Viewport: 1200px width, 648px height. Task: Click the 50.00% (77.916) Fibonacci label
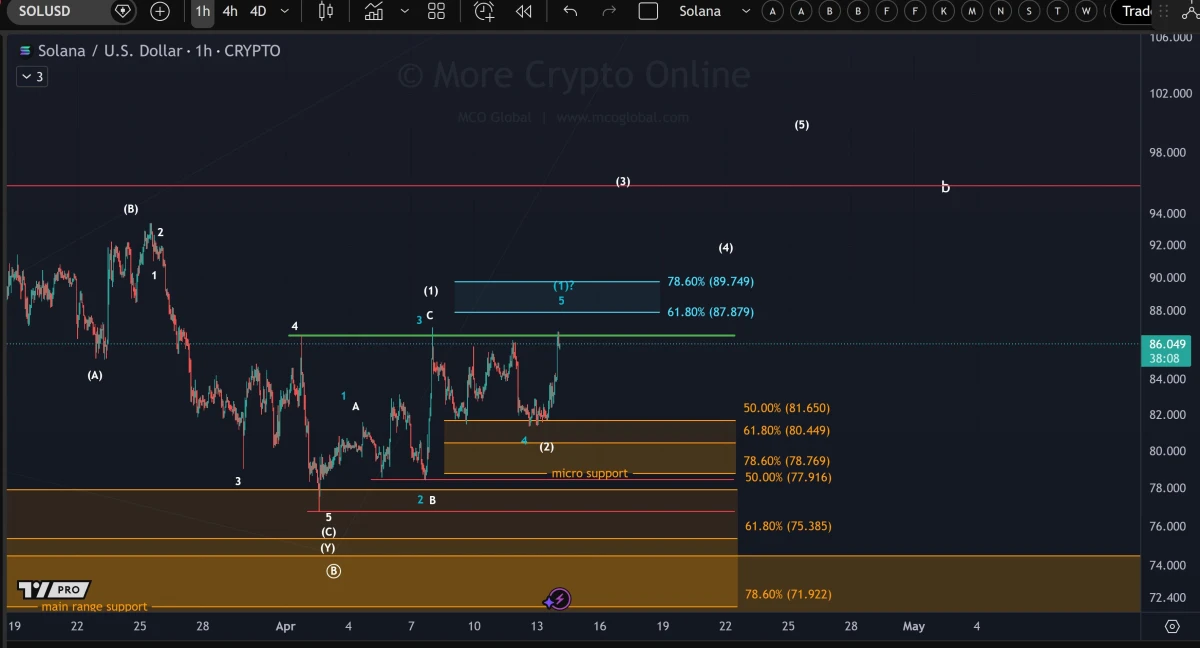[787, 477]
